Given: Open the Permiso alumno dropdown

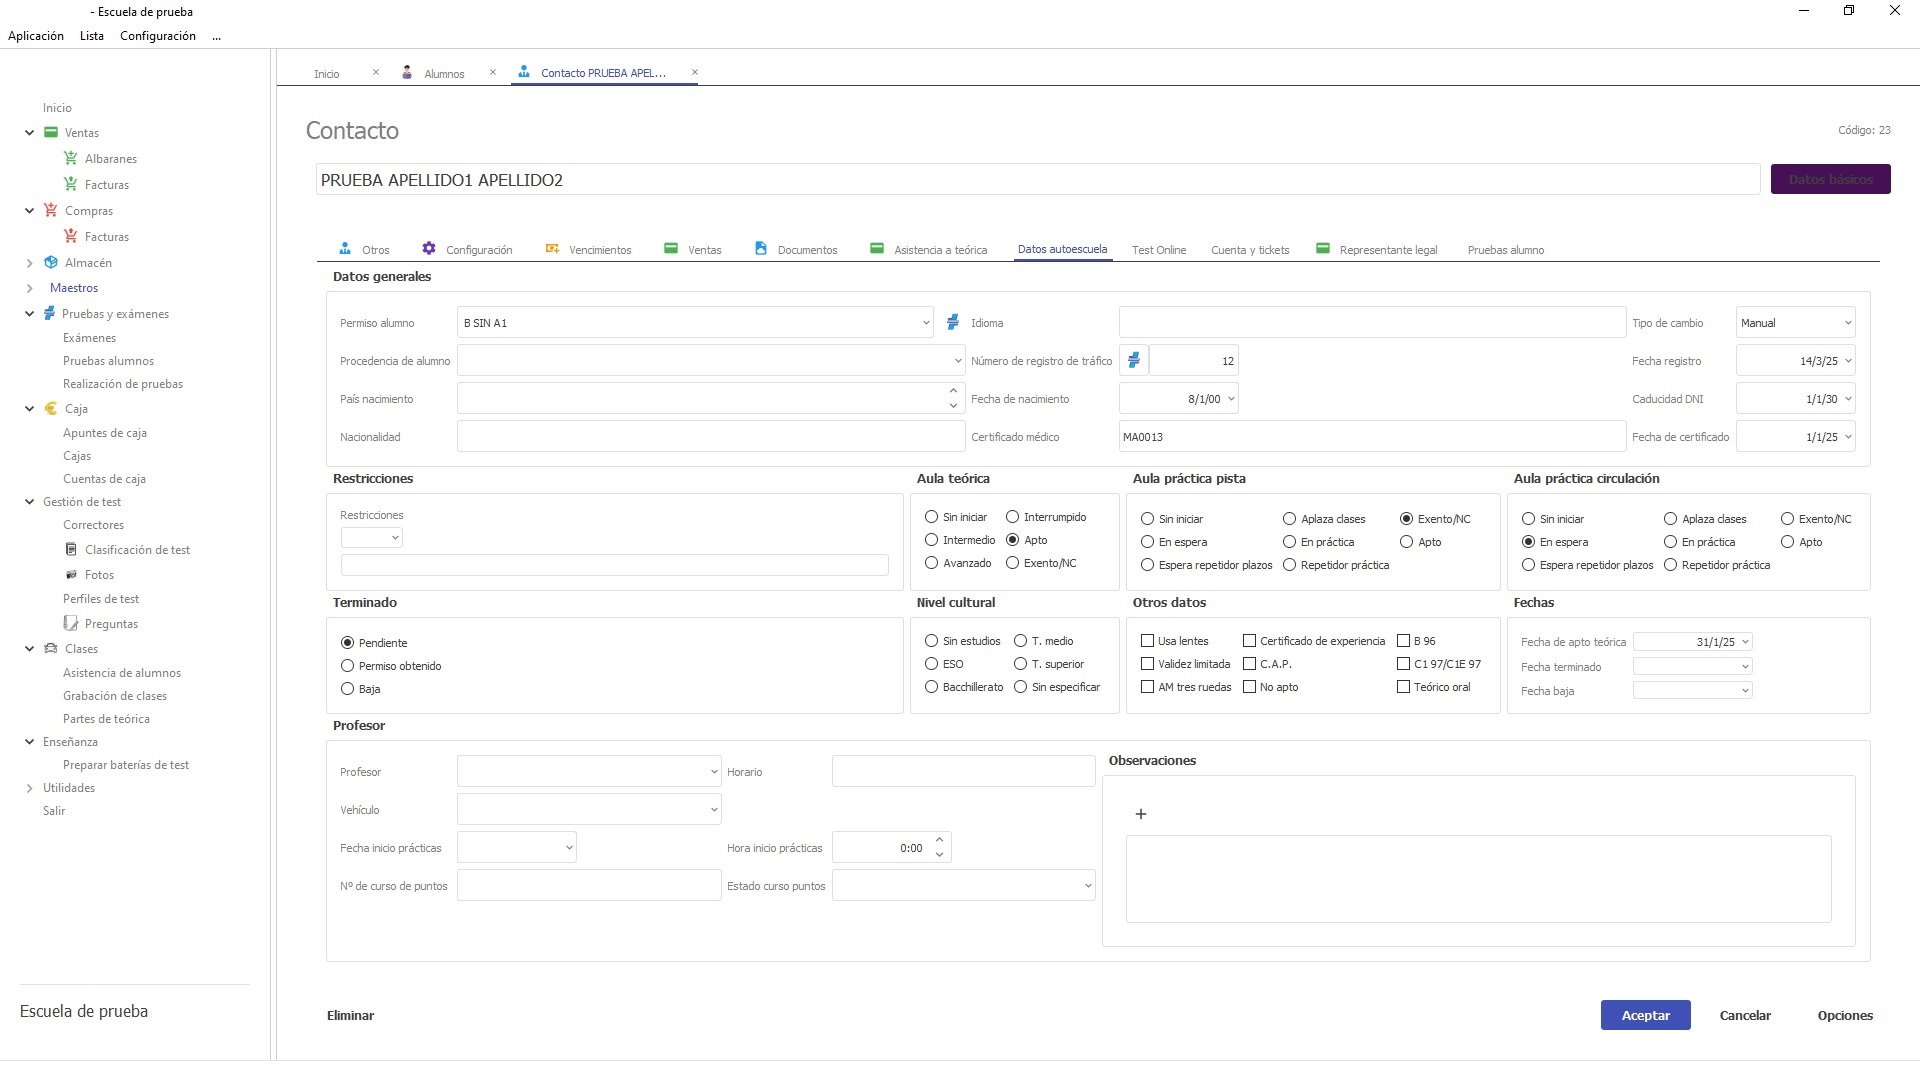Looking at the screenshot, I should [x=925, y=323].
